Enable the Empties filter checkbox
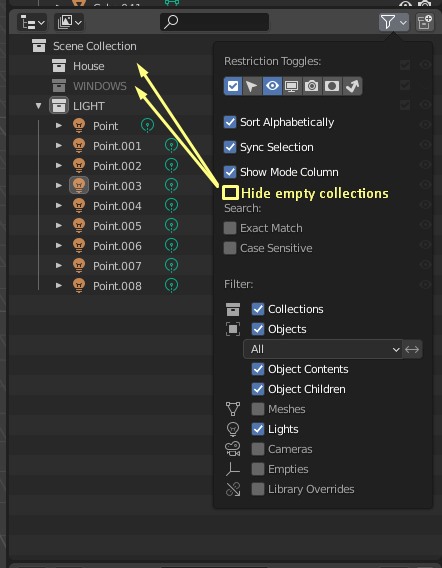This screenshot has height=568, width=442. (258, 469)
